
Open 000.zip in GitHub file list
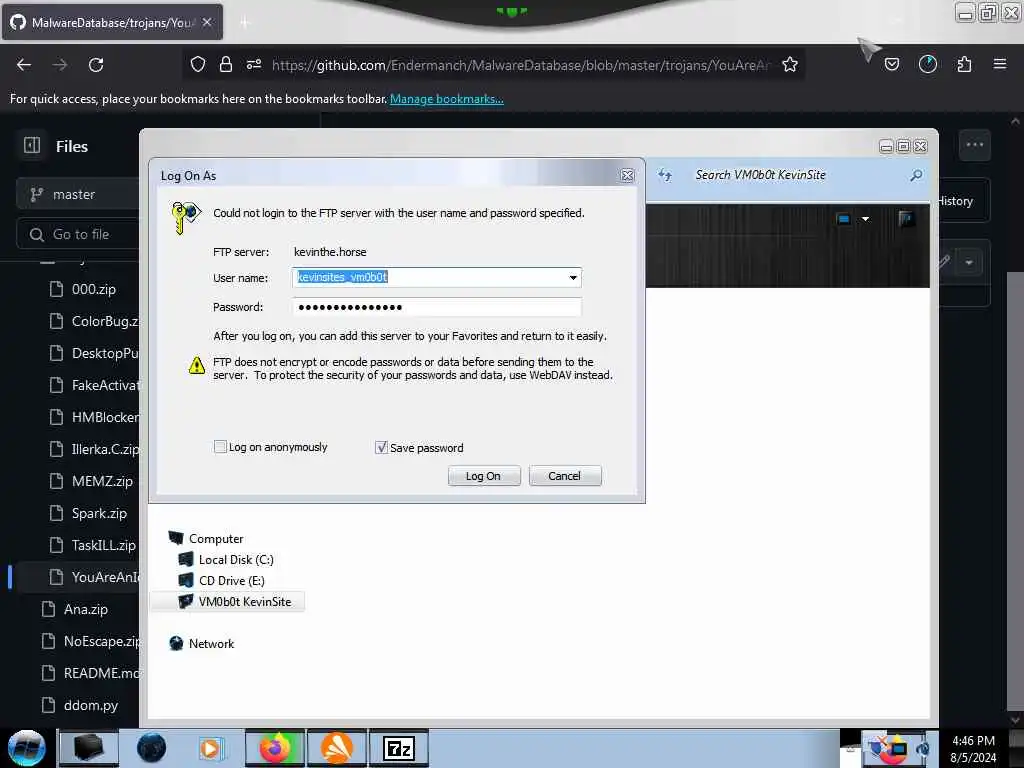tap(93, 289)
